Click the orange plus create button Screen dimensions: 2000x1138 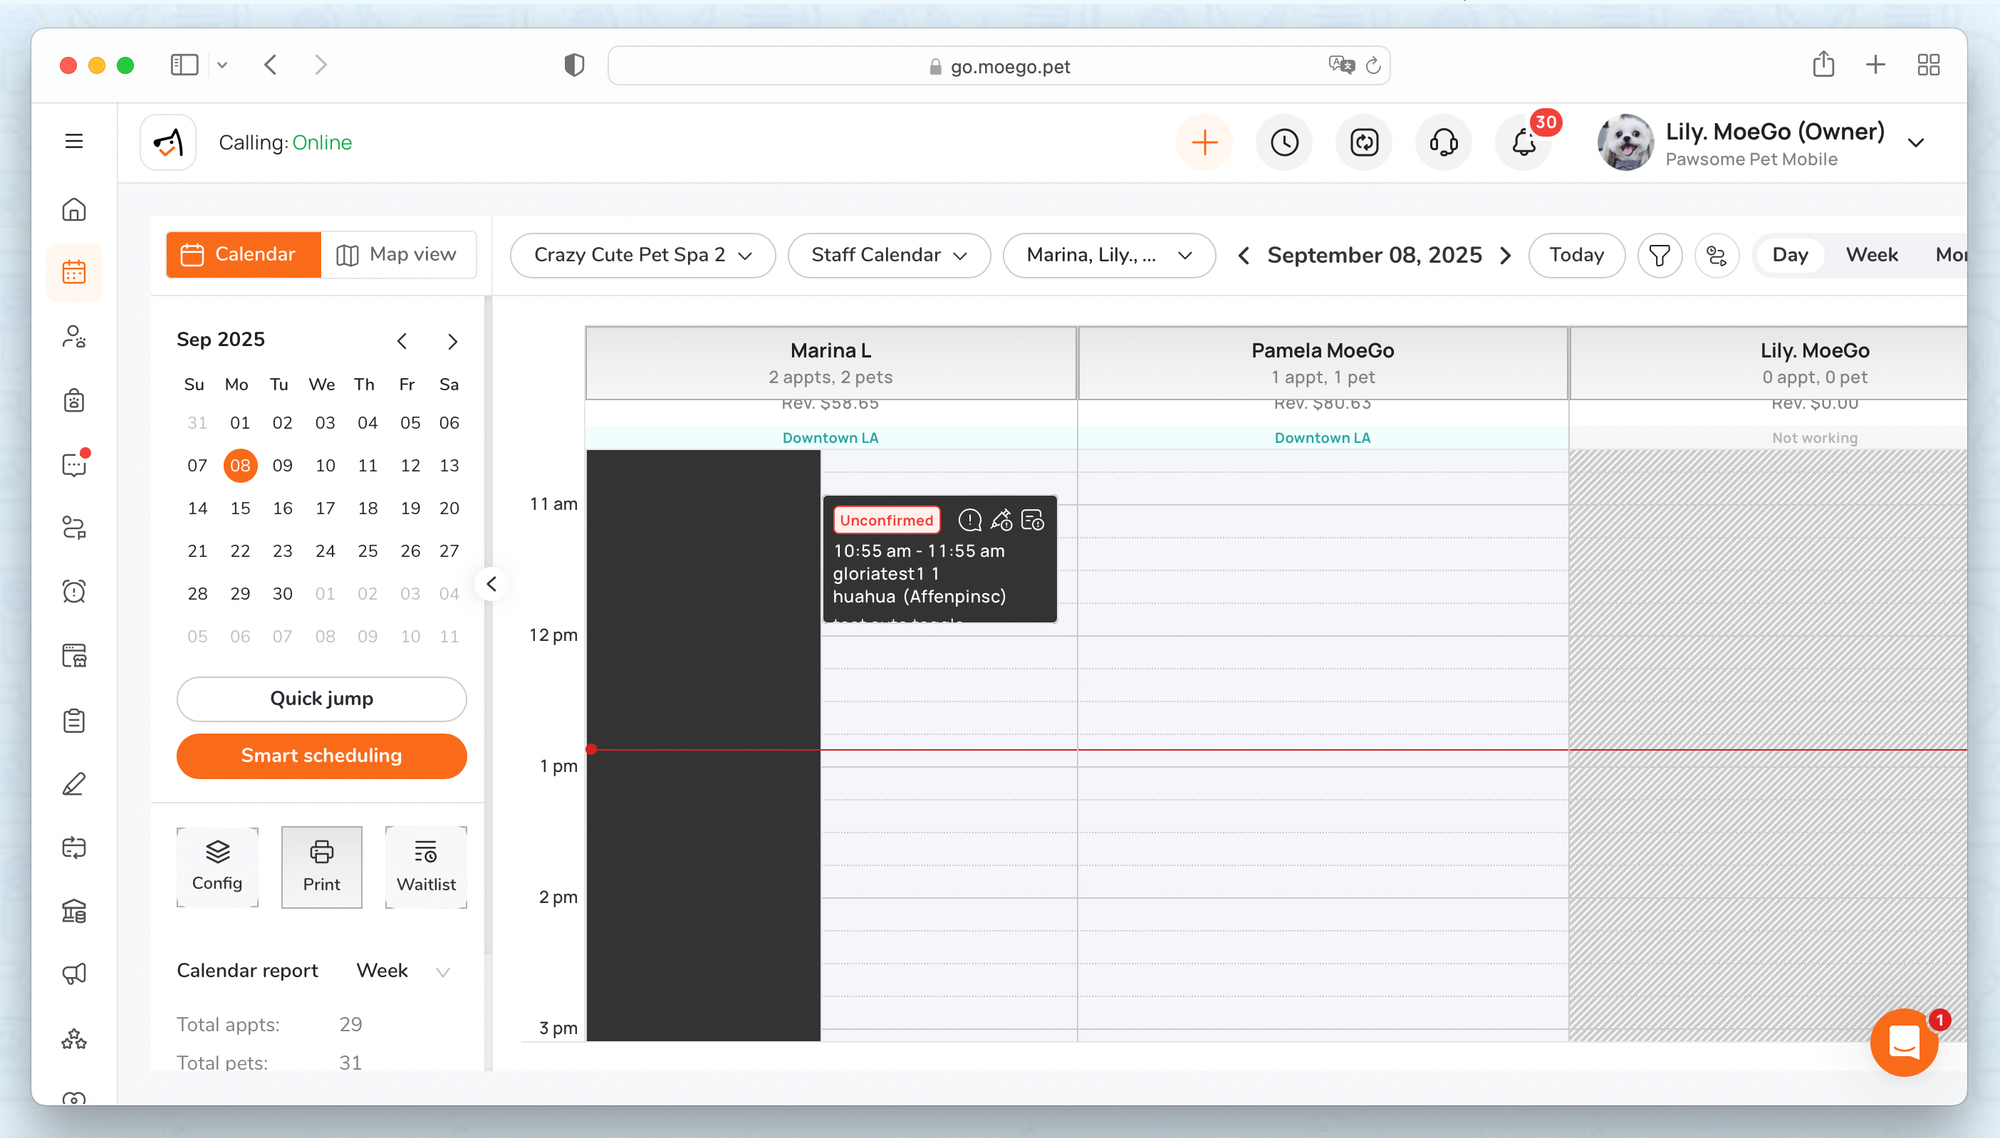[x=1204, y=143]
